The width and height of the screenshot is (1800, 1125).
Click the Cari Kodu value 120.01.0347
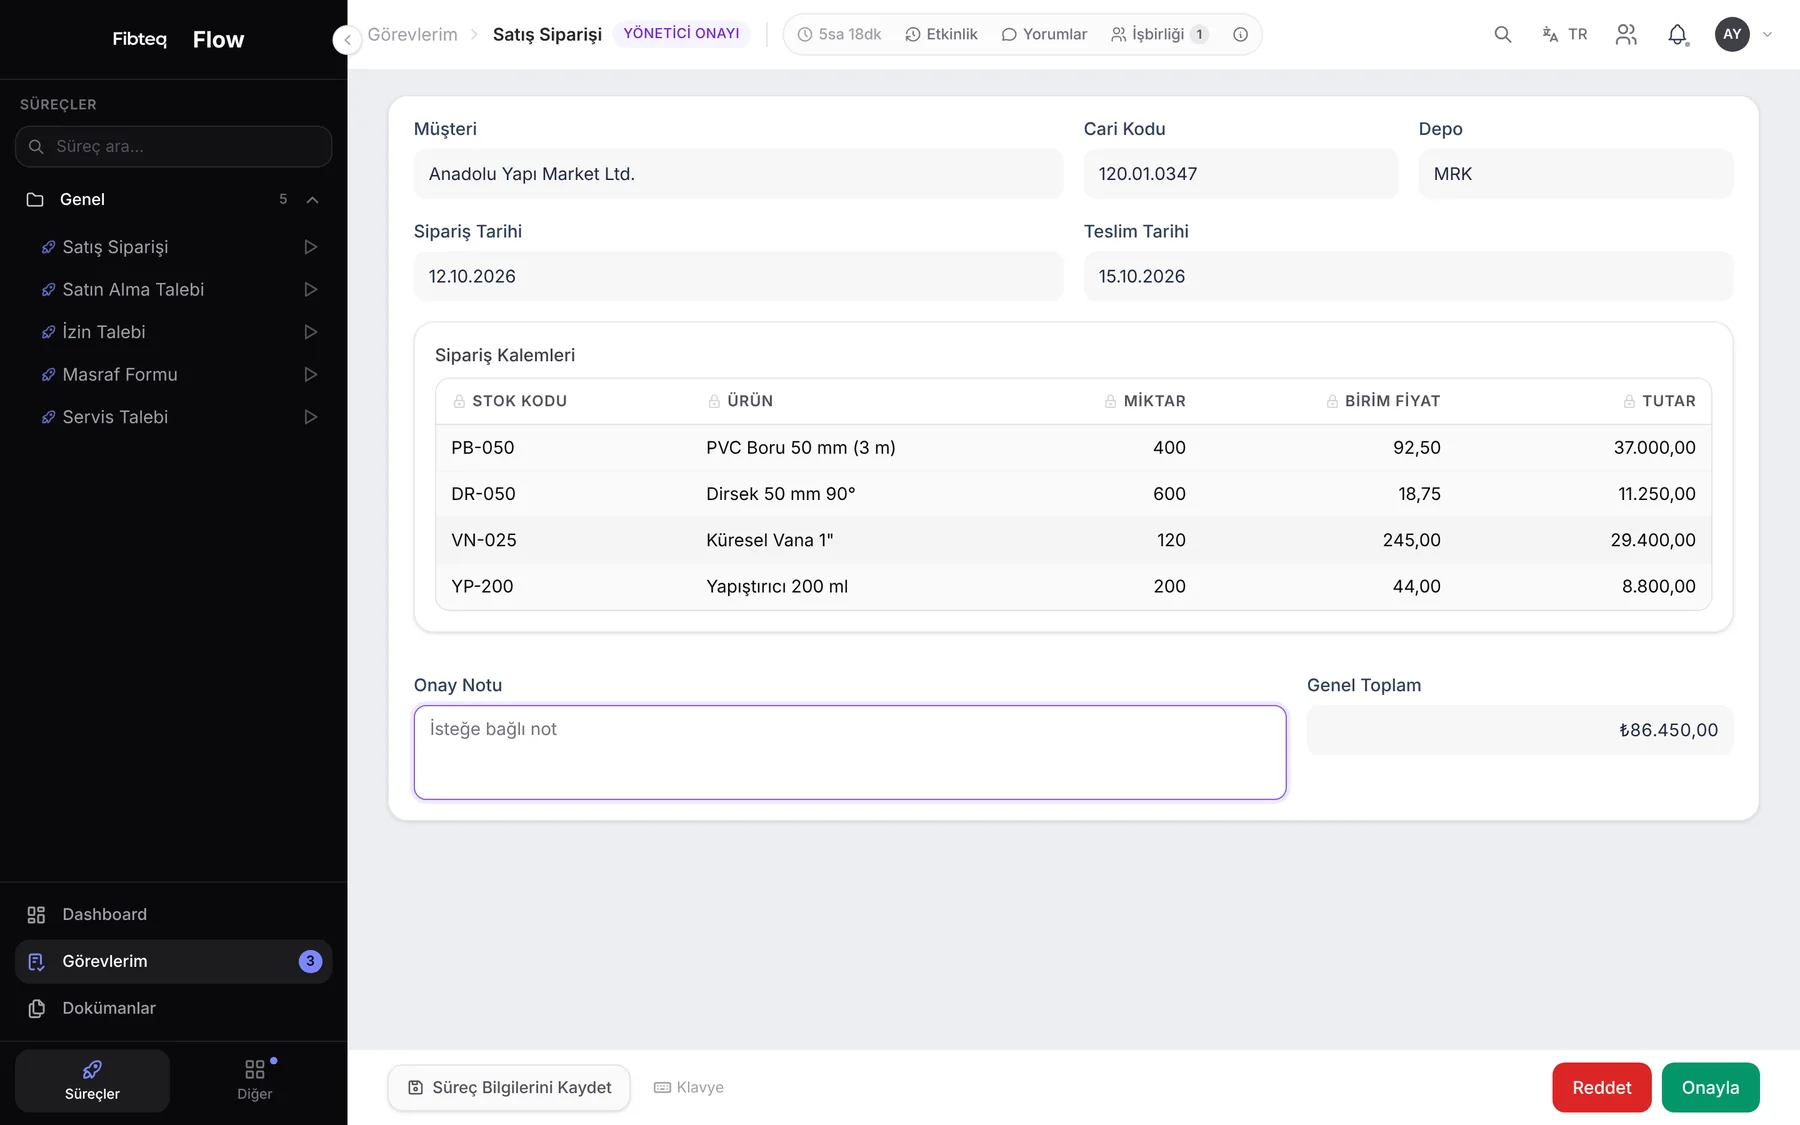[1241, 174]
